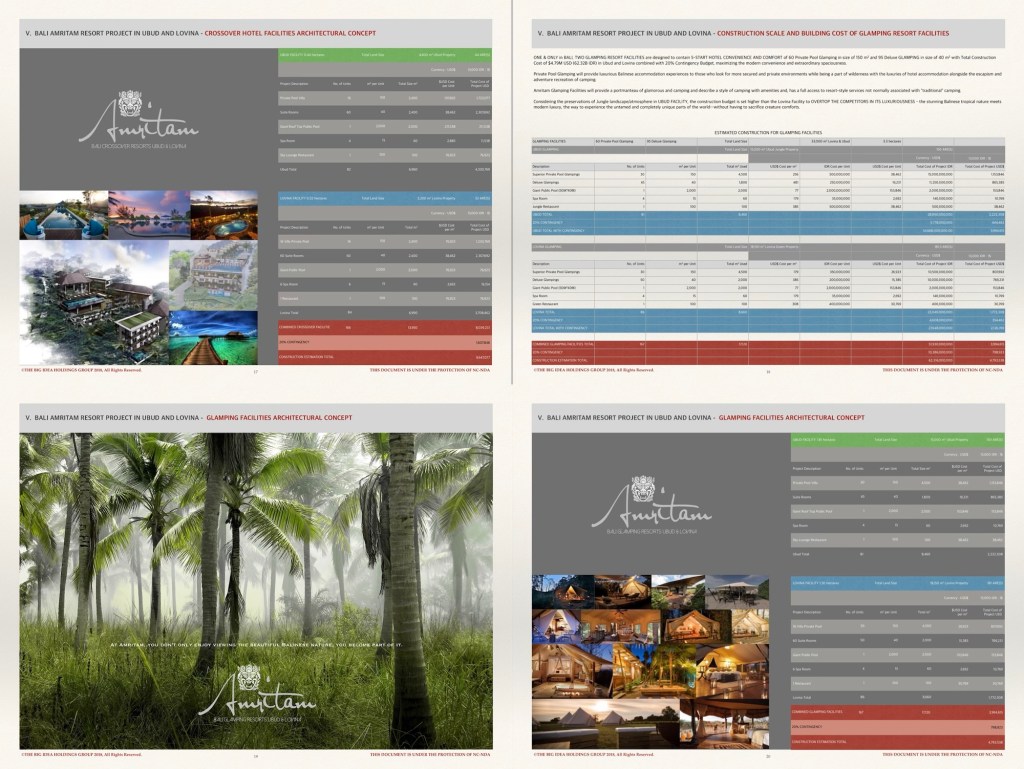
Task: Click the red "Combined Glamping Facilities Total" row
Action: [768, 343]
